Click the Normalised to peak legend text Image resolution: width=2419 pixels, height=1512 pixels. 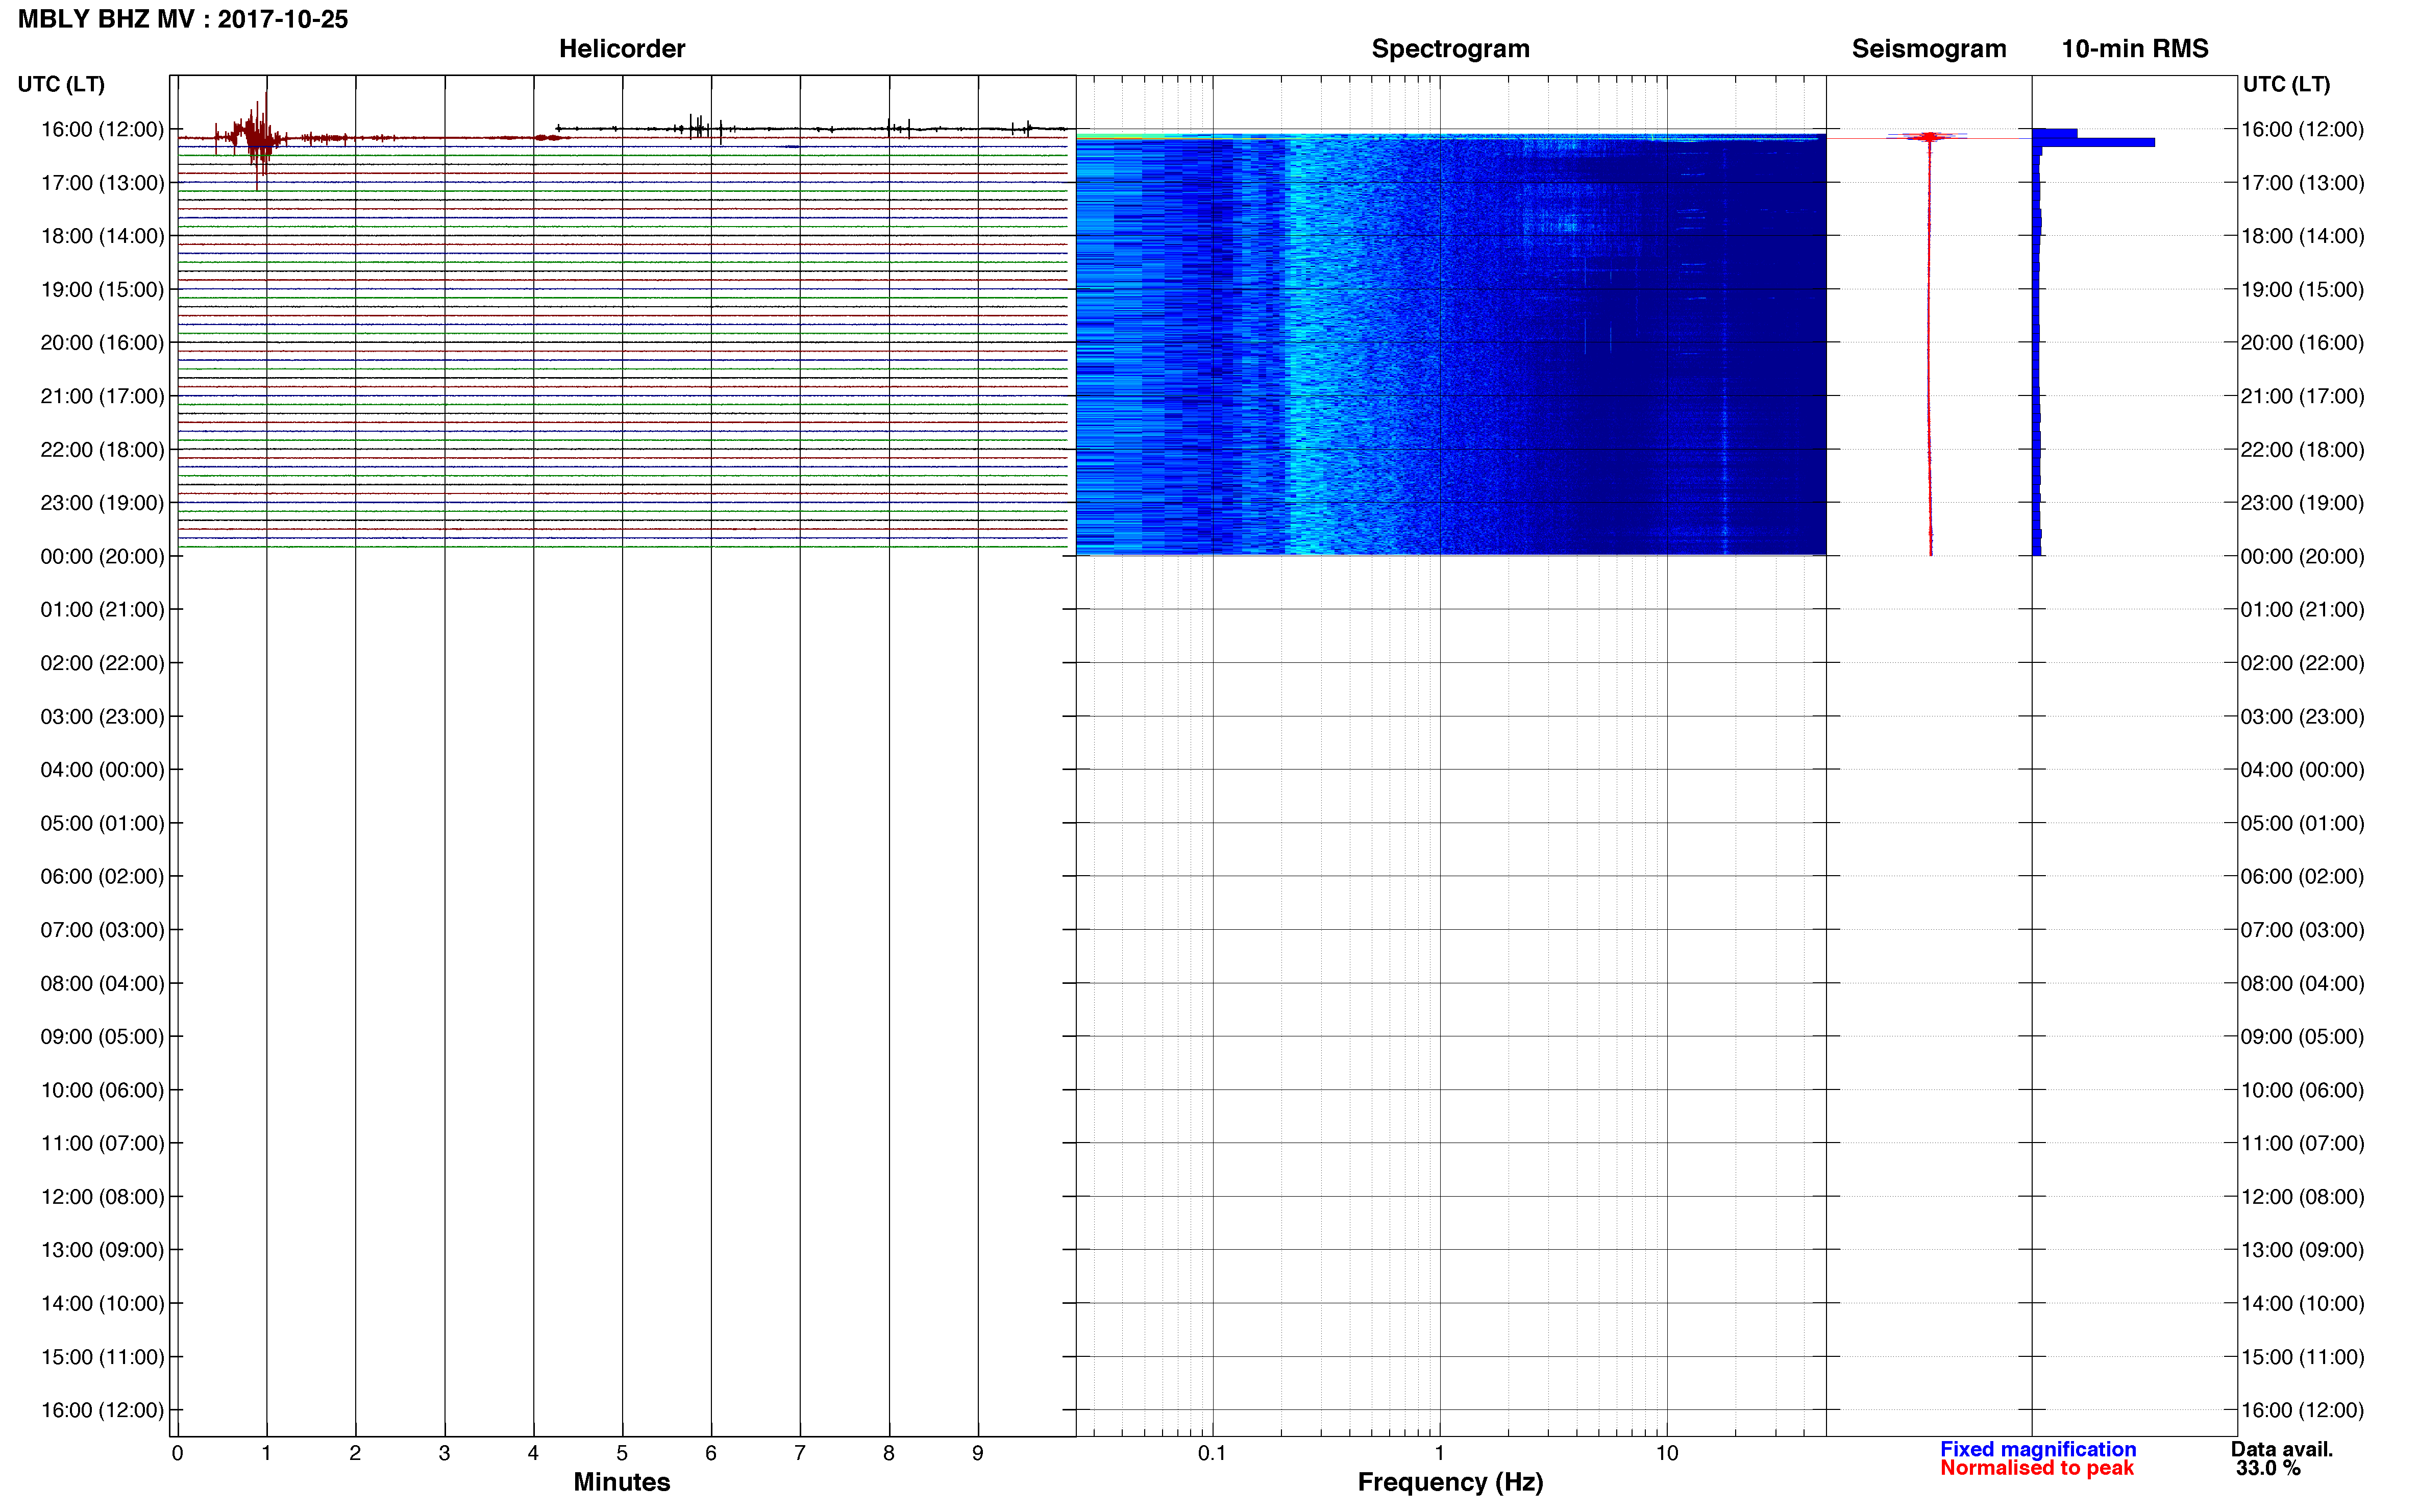coord(2037,1469)
